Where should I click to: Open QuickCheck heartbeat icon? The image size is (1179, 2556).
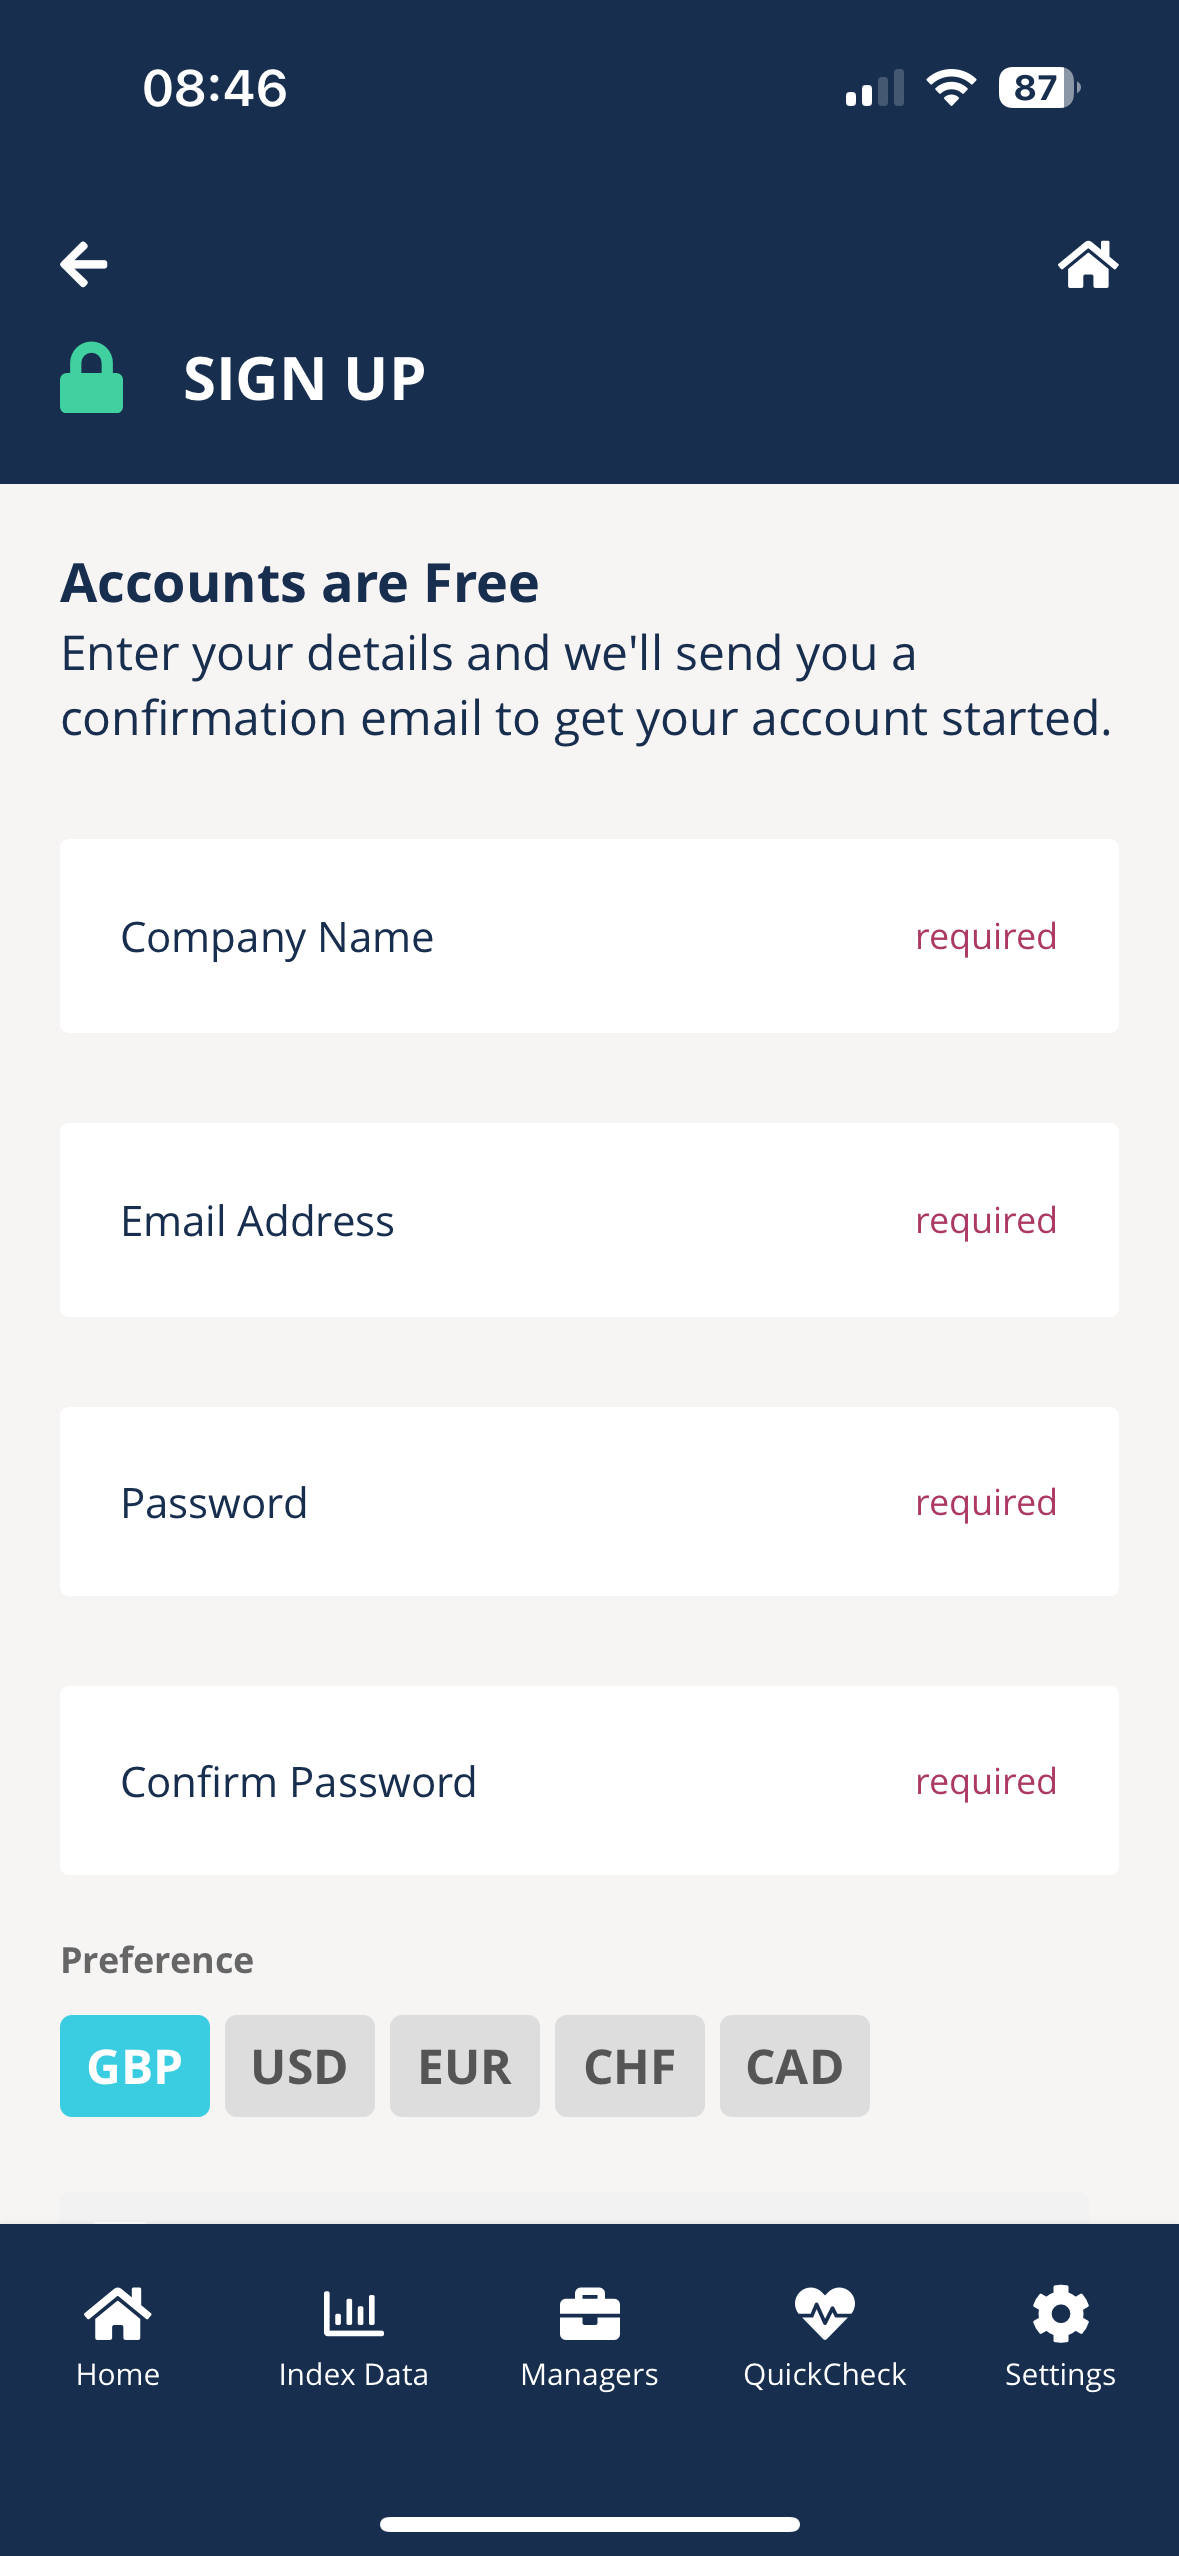[x=825, y=2314]
